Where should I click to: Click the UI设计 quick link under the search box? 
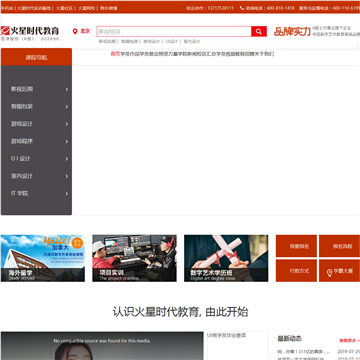172,42
